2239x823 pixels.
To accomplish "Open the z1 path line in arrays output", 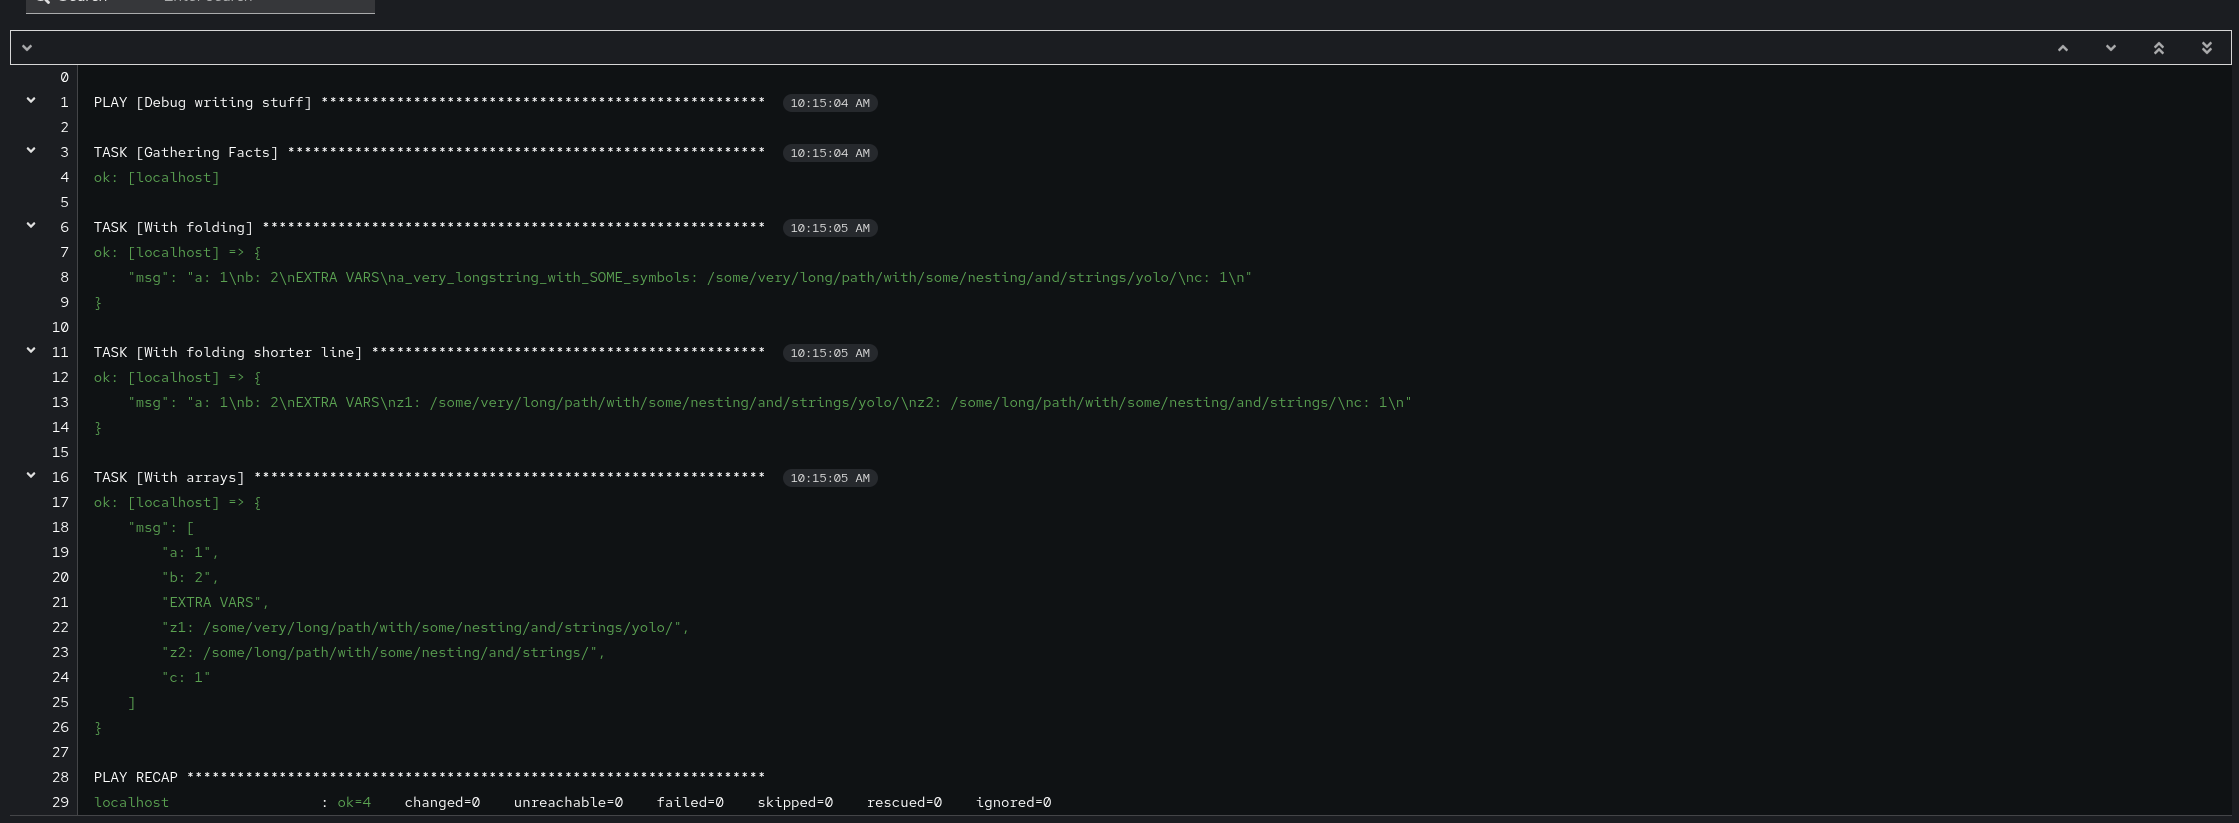I will tap(425, 627).
